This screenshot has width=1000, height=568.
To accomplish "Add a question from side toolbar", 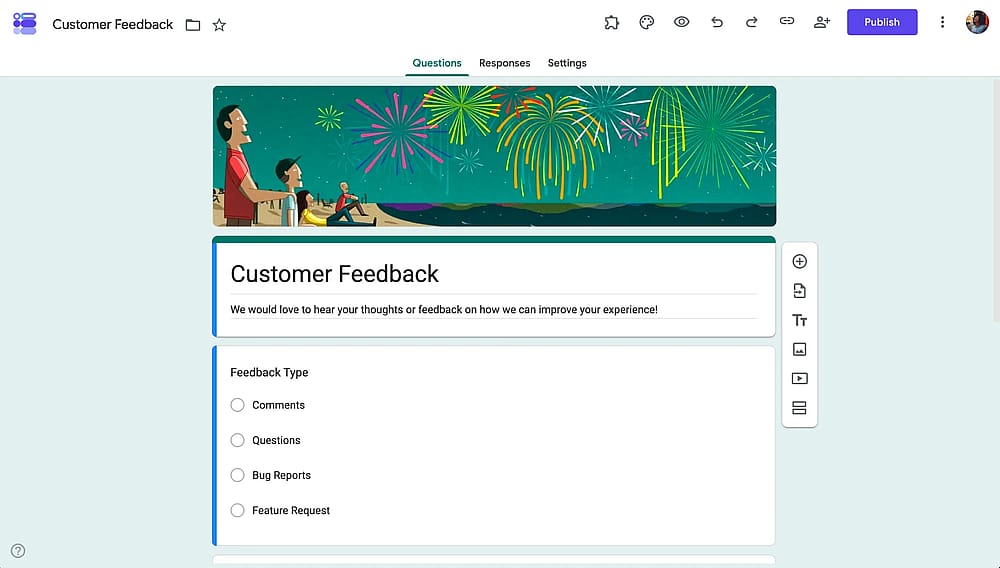I will coord(799,261).
